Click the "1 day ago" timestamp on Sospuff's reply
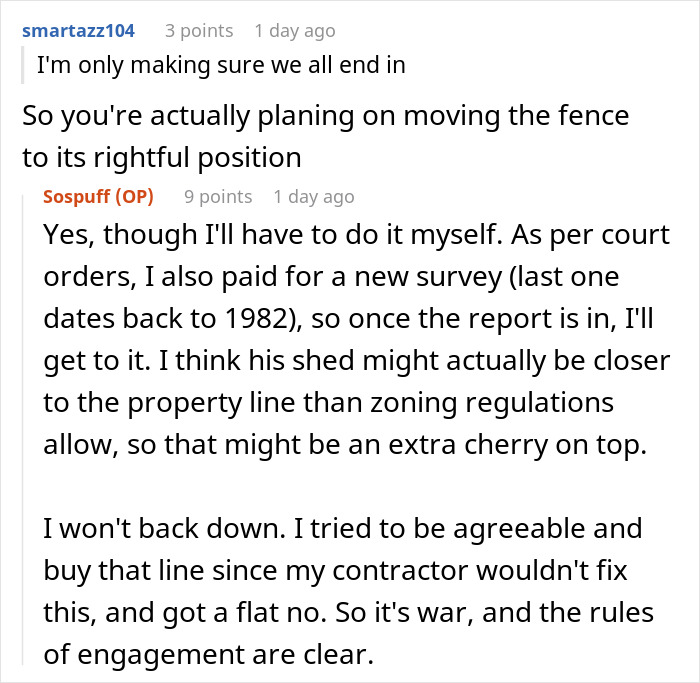700x683 pixels. coord(314,196)
